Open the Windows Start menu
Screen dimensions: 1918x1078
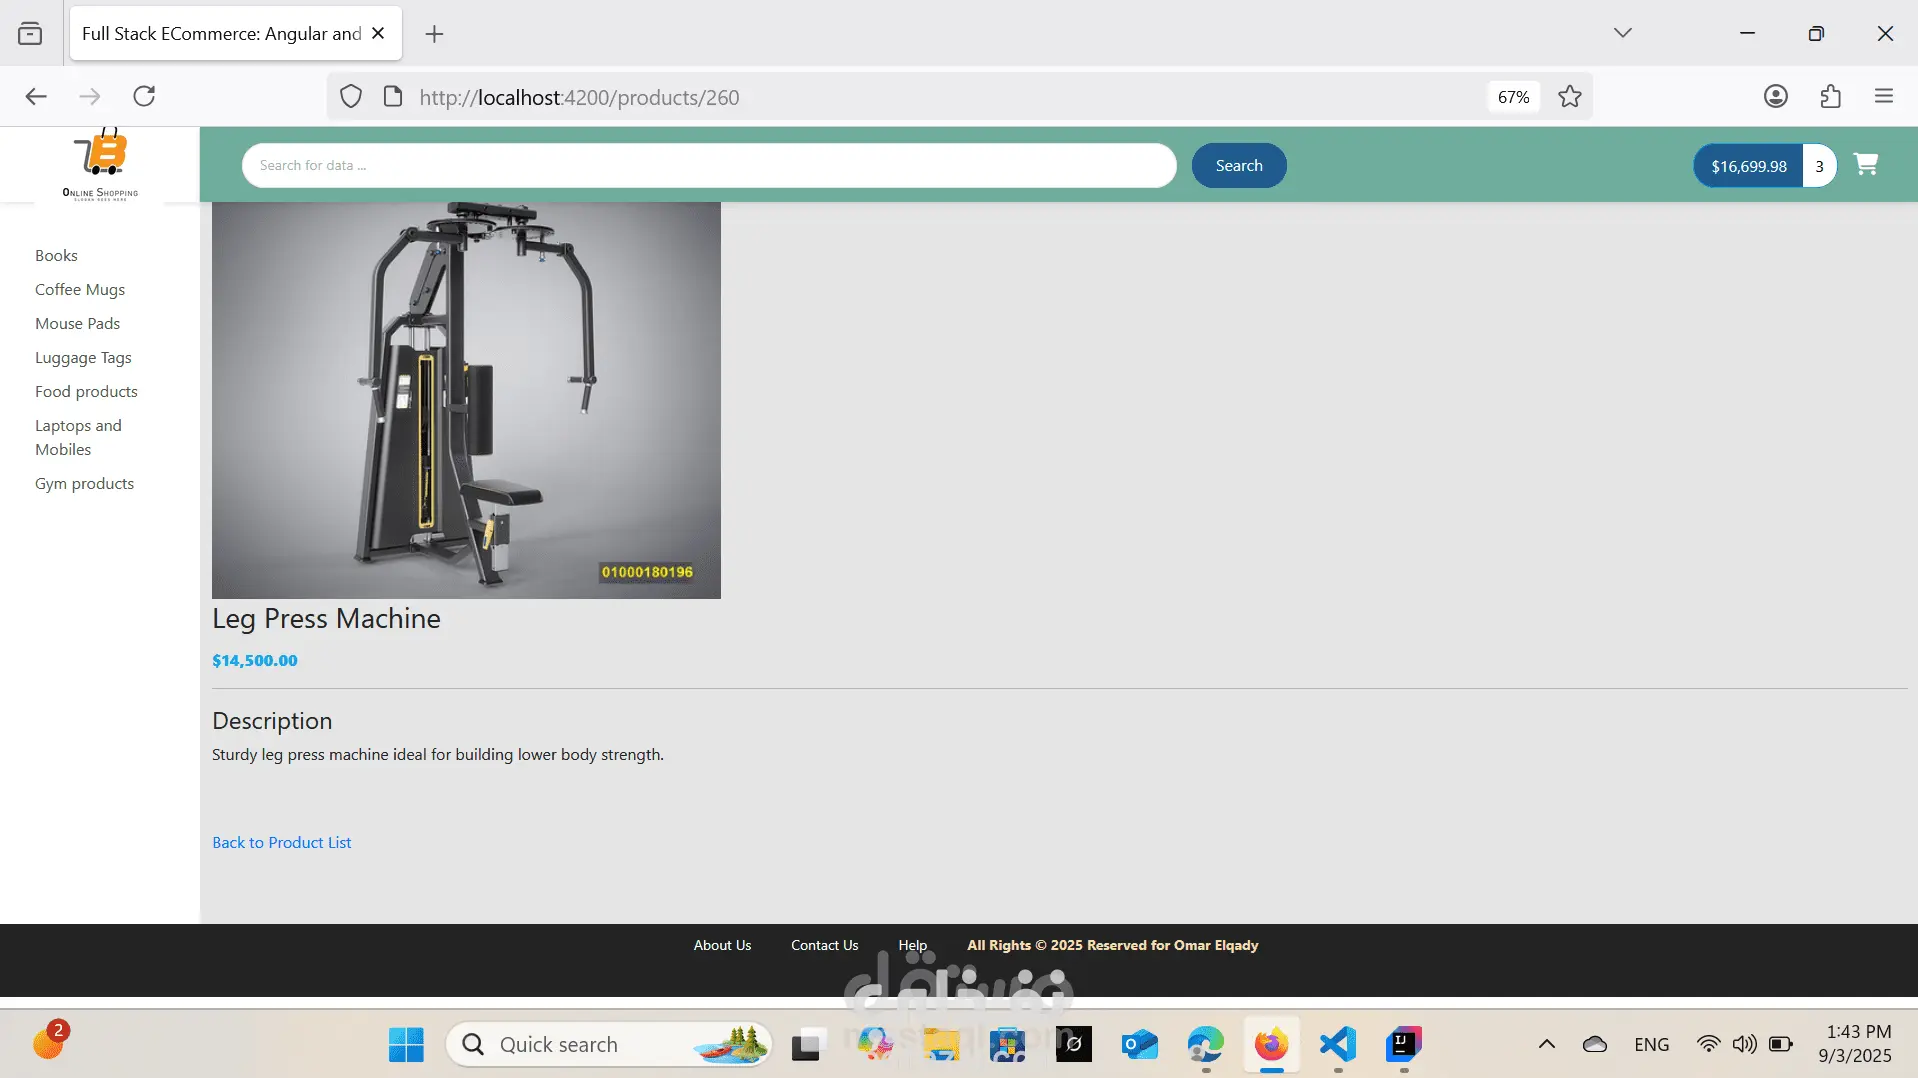pos(406,1045)
